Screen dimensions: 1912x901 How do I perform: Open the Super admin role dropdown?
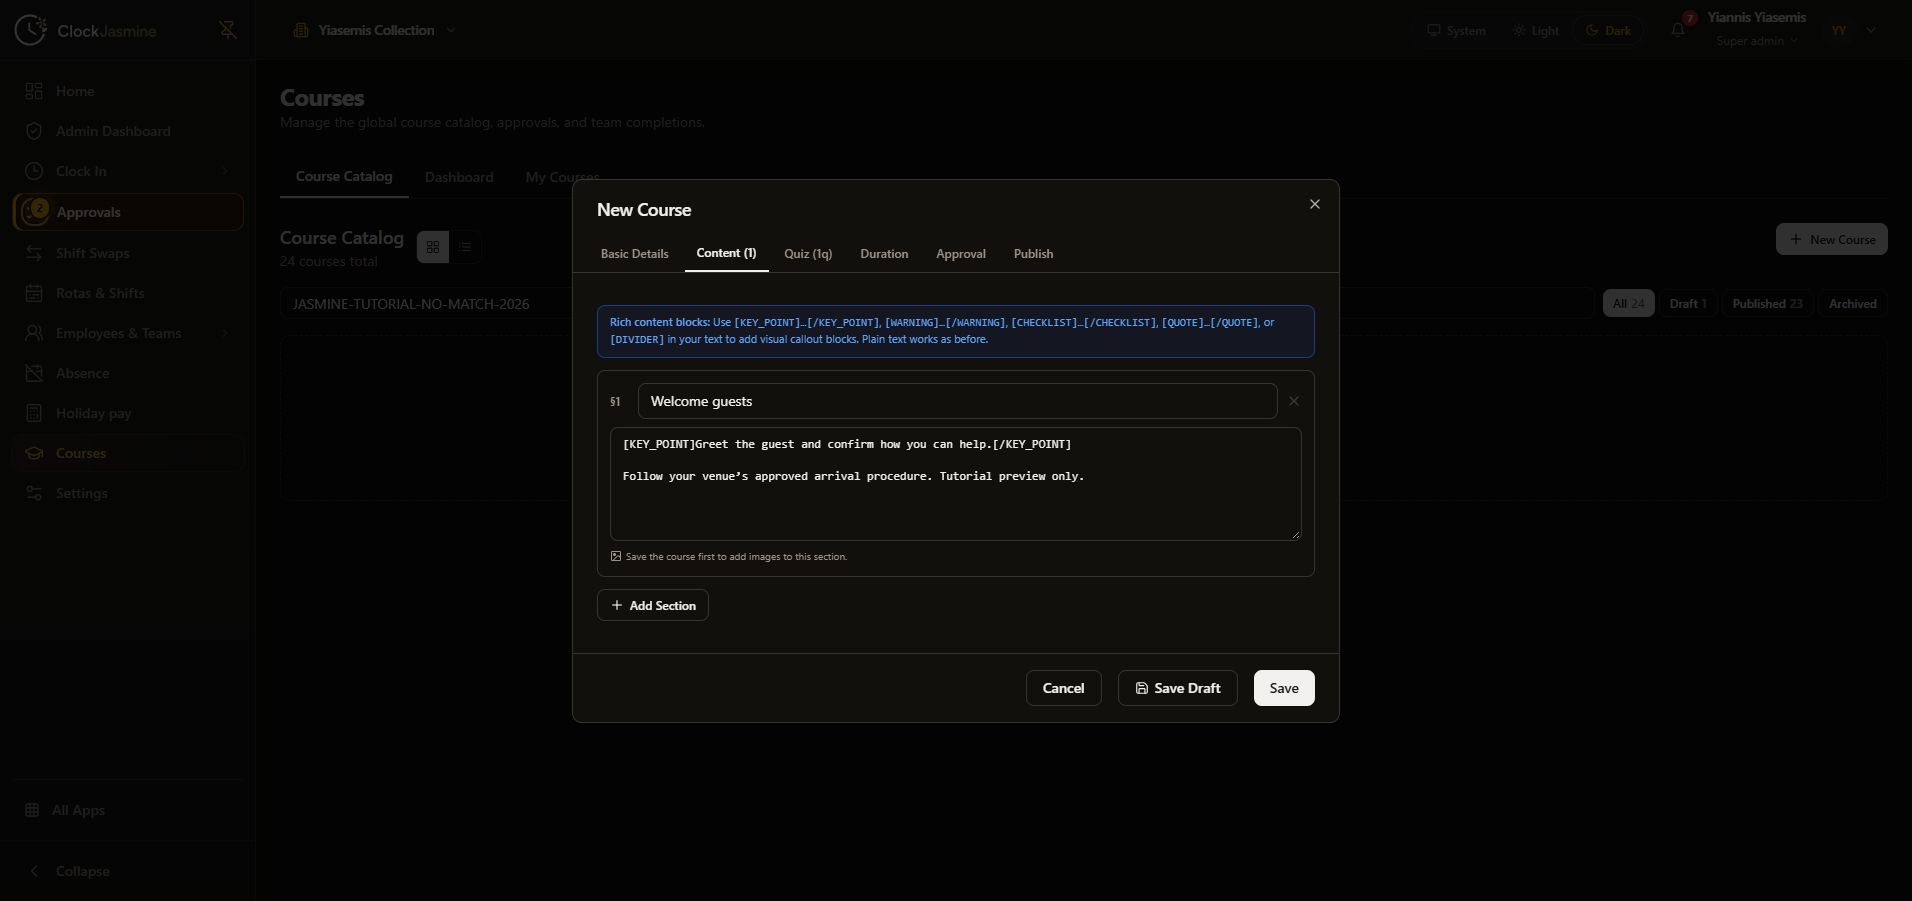click(x=1757, y=41)
